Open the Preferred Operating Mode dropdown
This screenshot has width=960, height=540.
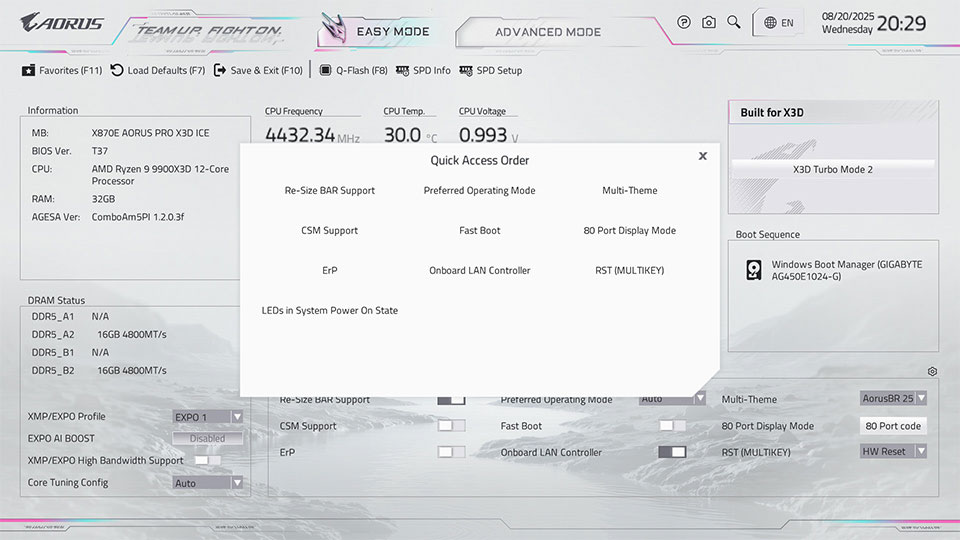(672, 399)
